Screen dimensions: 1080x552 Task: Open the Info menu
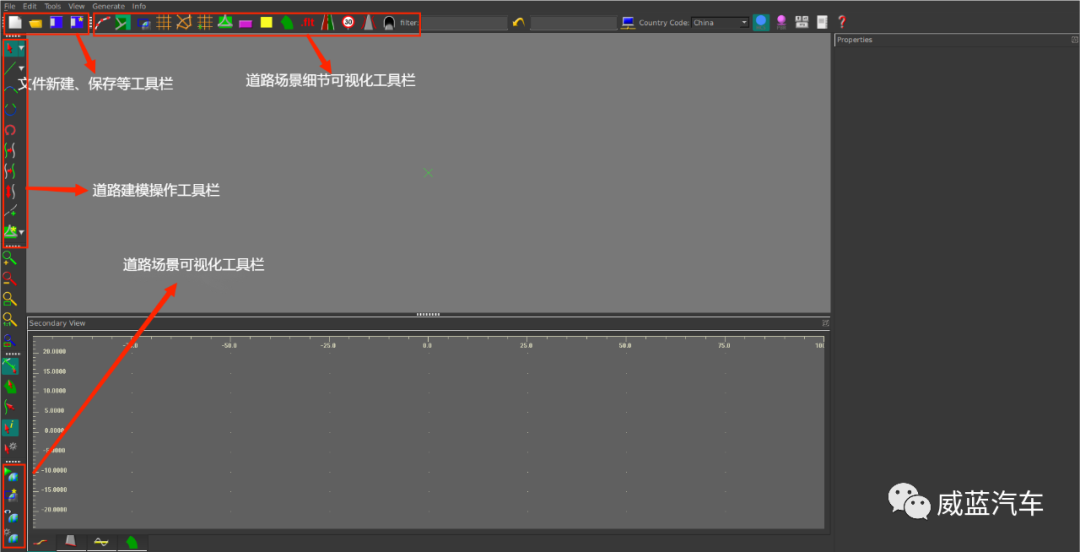139,6
